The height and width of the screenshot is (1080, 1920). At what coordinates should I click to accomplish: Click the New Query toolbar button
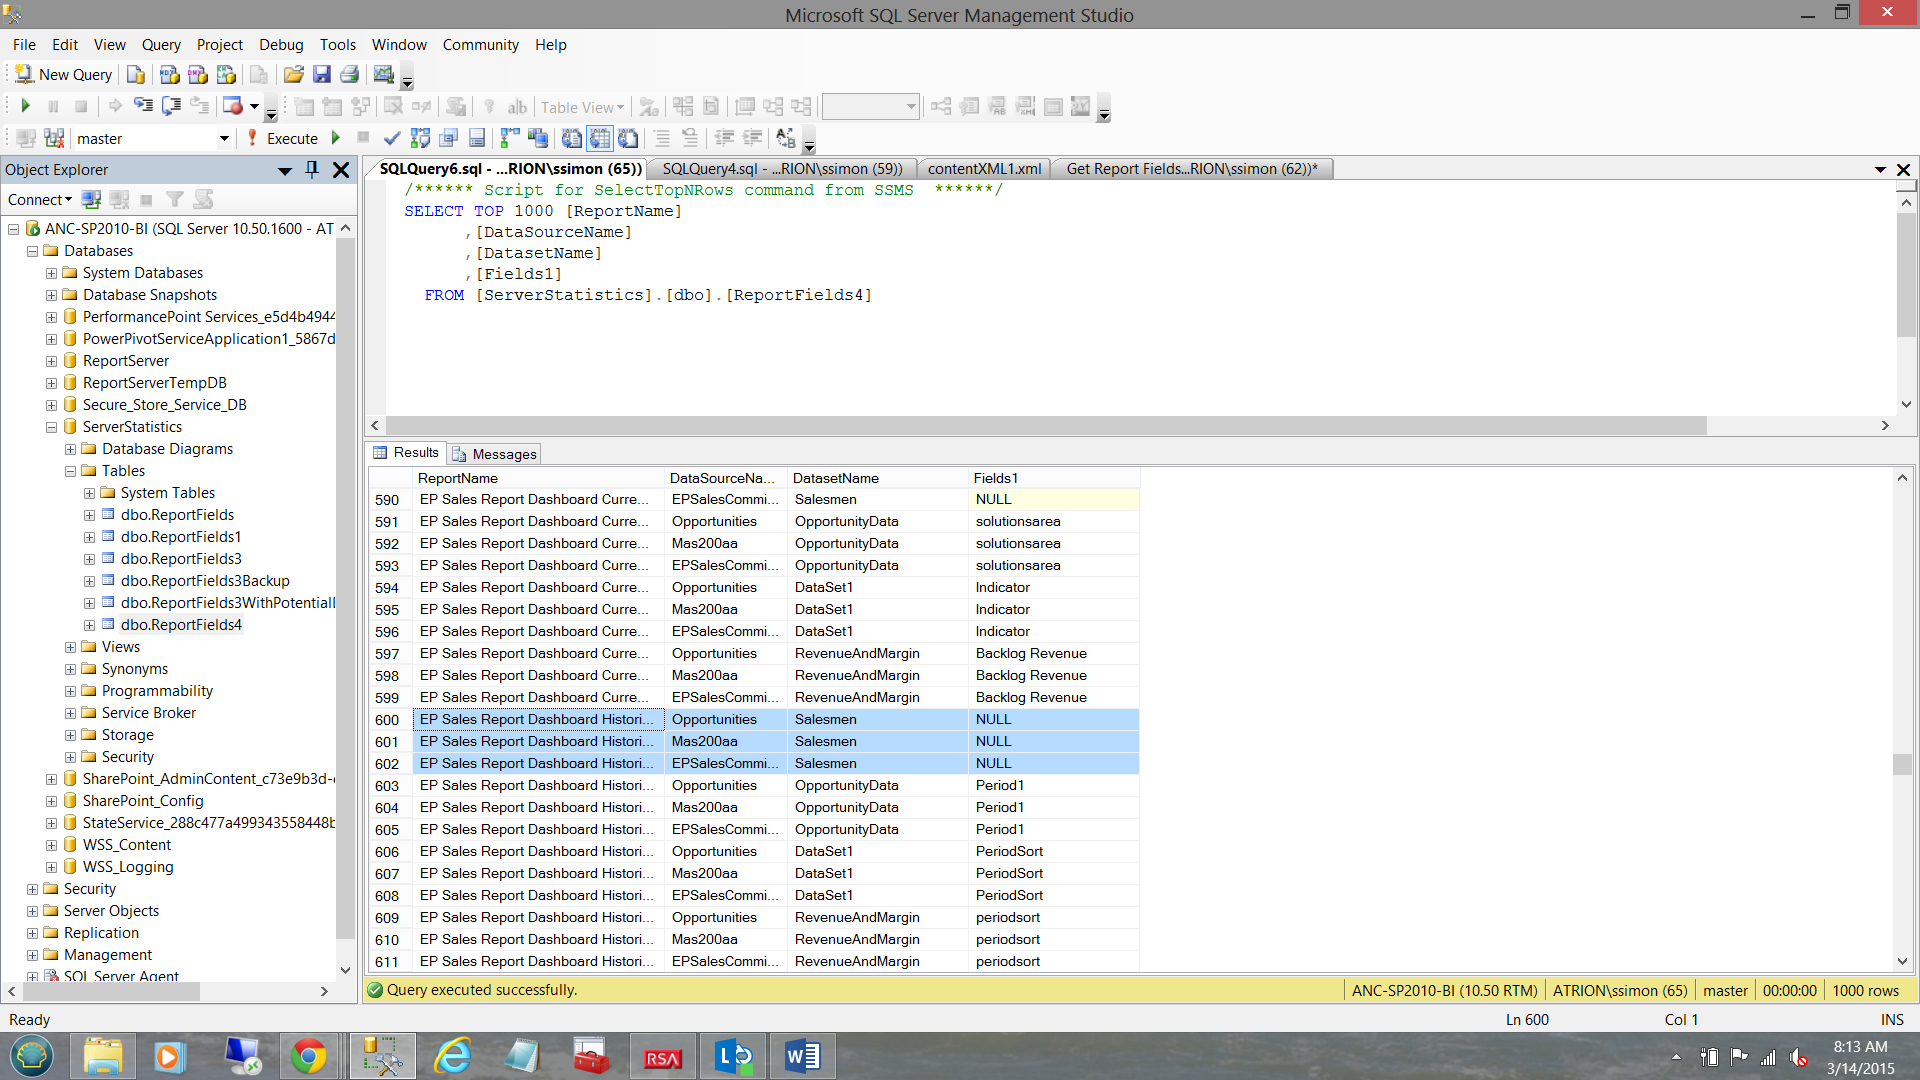[x=63, y=75]
